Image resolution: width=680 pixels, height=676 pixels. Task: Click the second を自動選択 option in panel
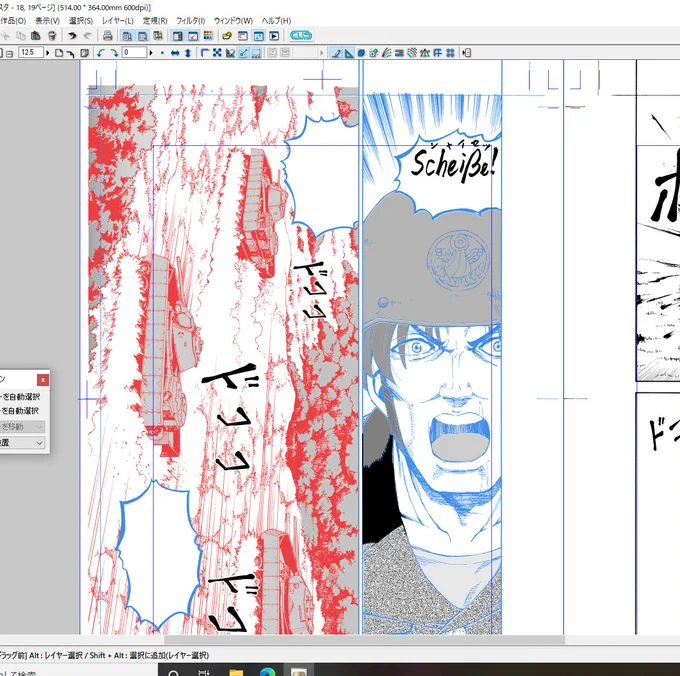[20, 411]
